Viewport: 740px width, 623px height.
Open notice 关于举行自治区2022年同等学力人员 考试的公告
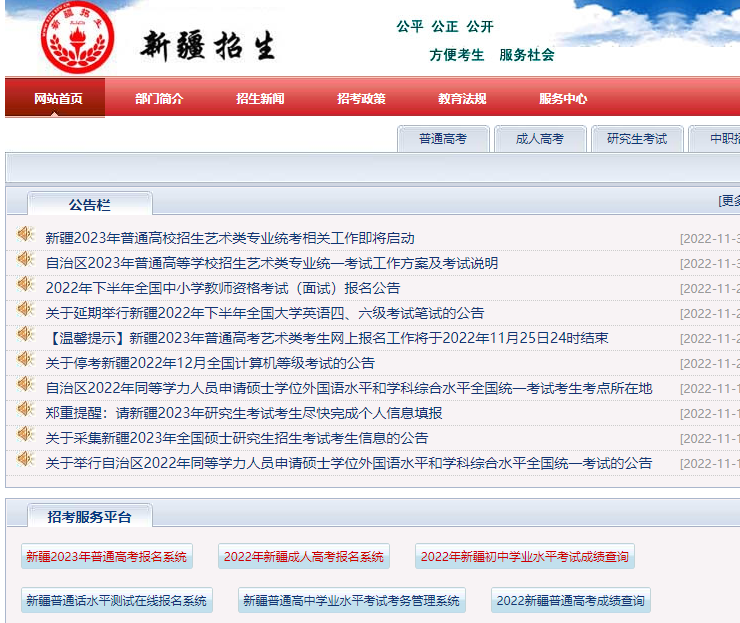[x=349, y=463]
